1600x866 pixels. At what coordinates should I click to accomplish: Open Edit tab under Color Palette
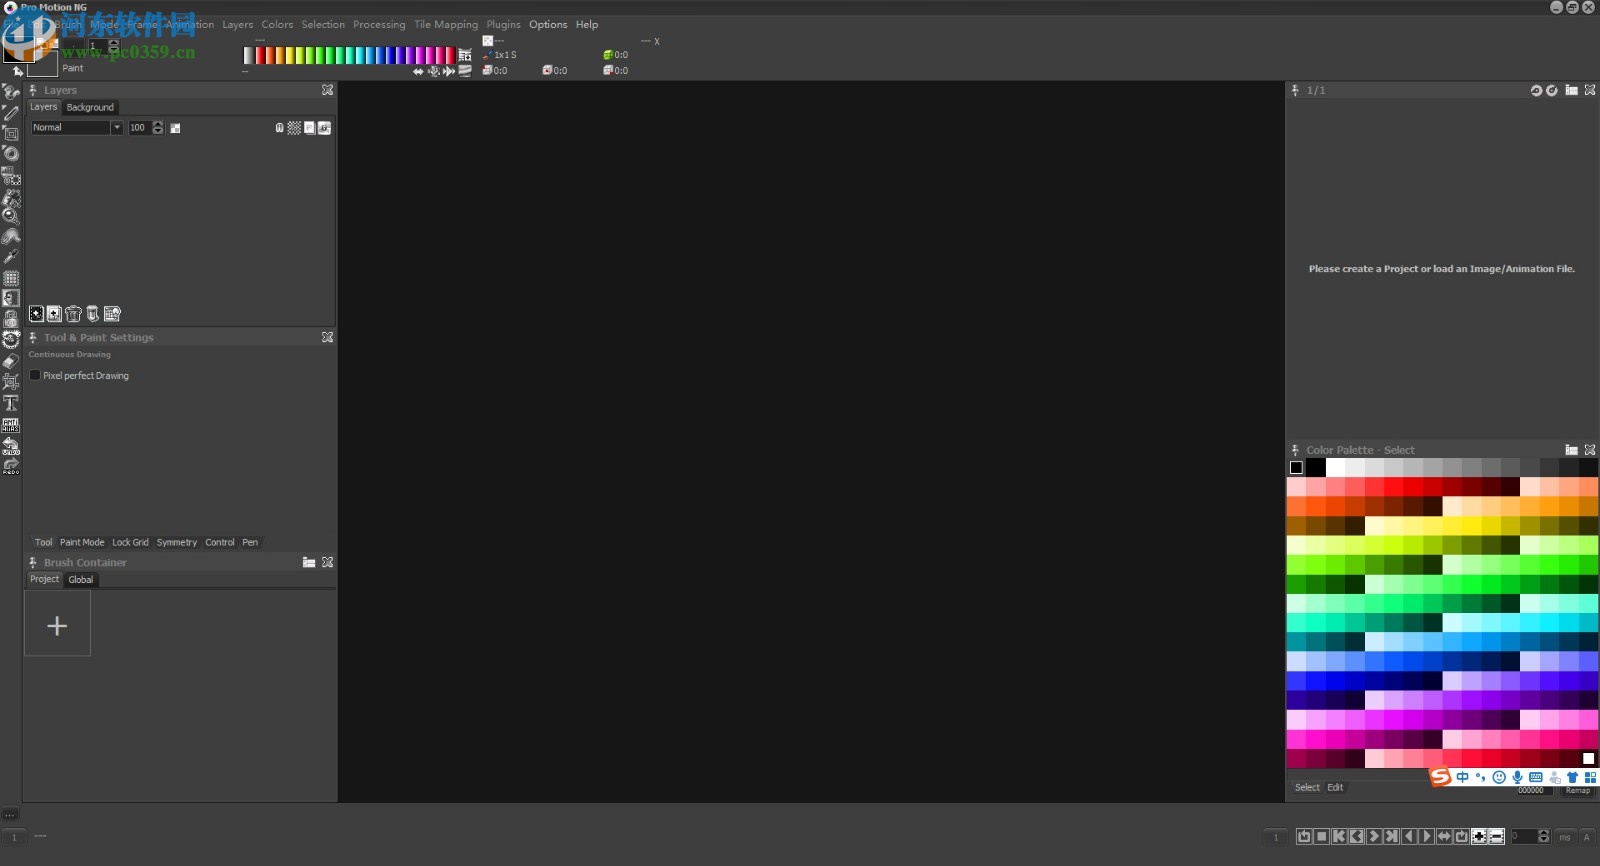click(x=1335, y=788)
